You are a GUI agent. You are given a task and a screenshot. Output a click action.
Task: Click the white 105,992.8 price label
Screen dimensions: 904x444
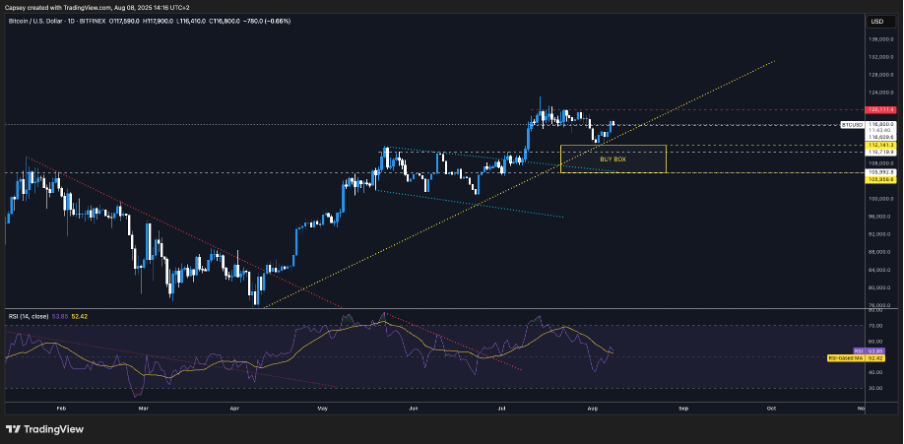coord(880,171)
